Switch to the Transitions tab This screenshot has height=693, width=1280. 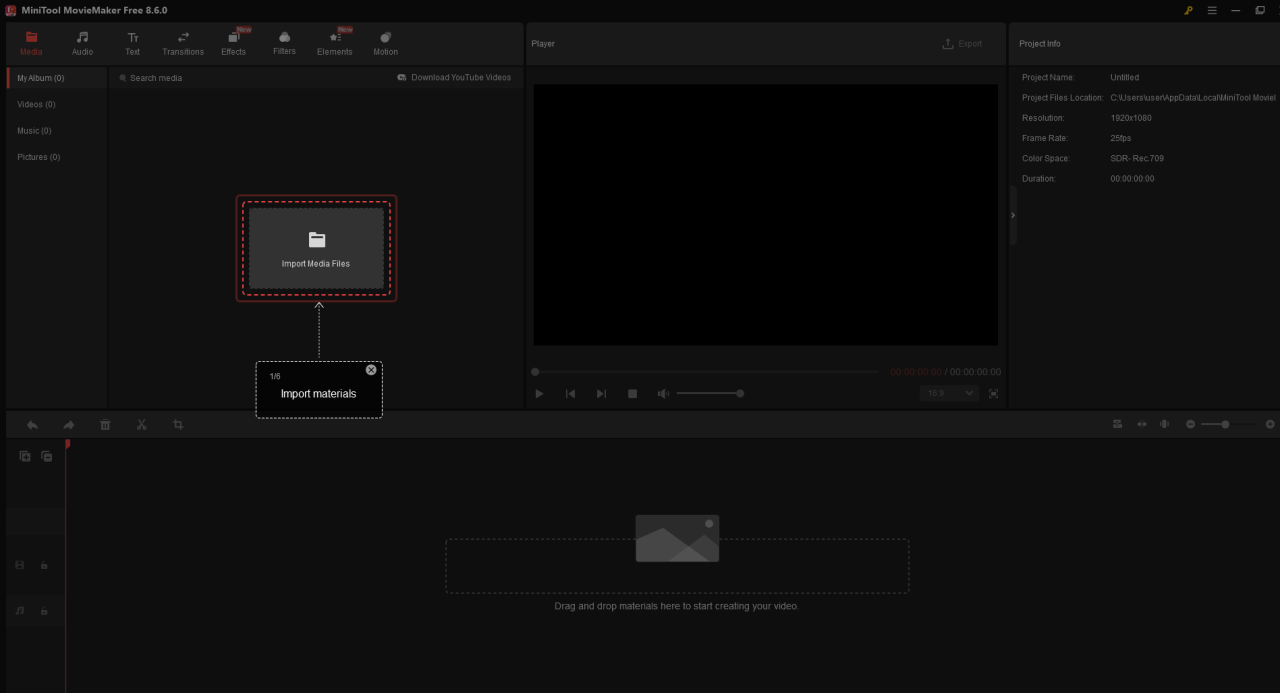[183, 43]
